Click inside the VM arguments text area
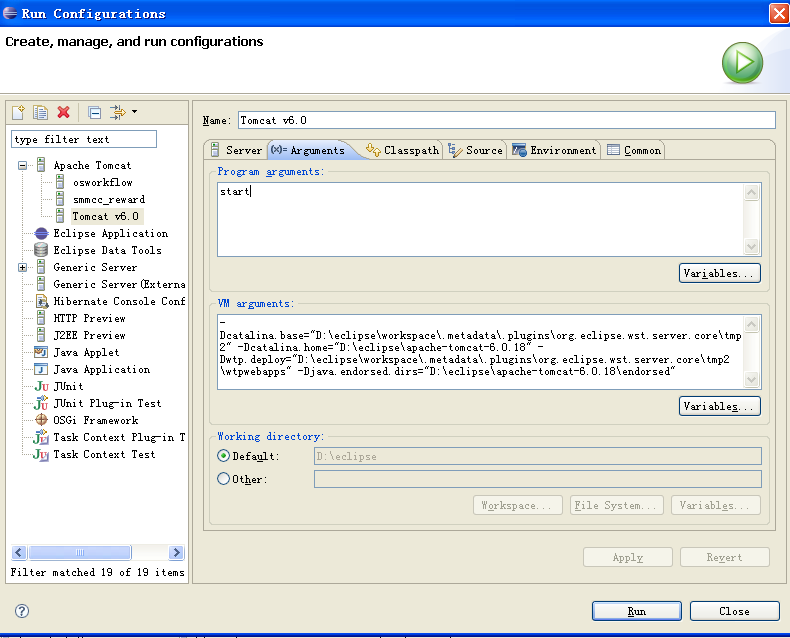Viewport: 790px width, 638px height. click(481, 353)
